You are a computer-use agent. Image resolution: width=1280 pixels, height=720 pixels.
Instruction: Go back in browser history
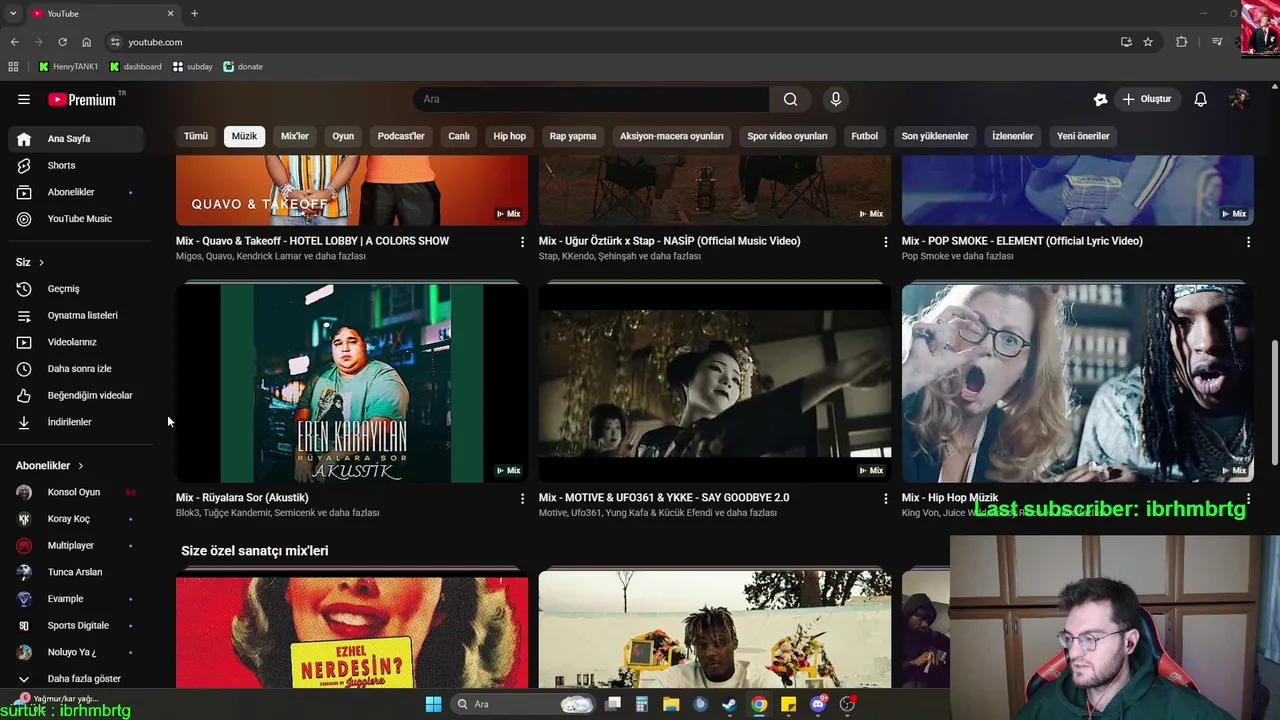pos(14,42)
